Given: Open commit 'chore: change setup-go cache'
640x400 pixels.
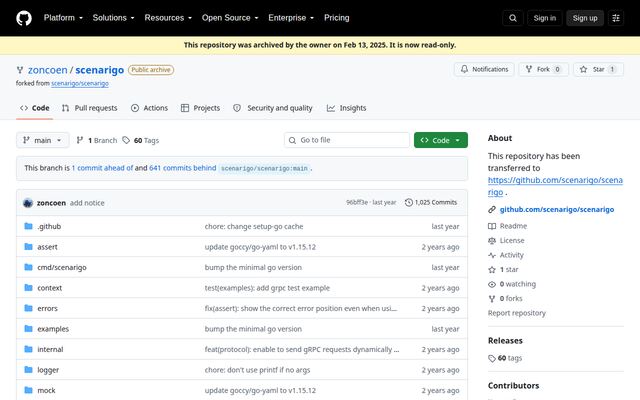Looking at the screenshot, I should click(x=254, y=226).
